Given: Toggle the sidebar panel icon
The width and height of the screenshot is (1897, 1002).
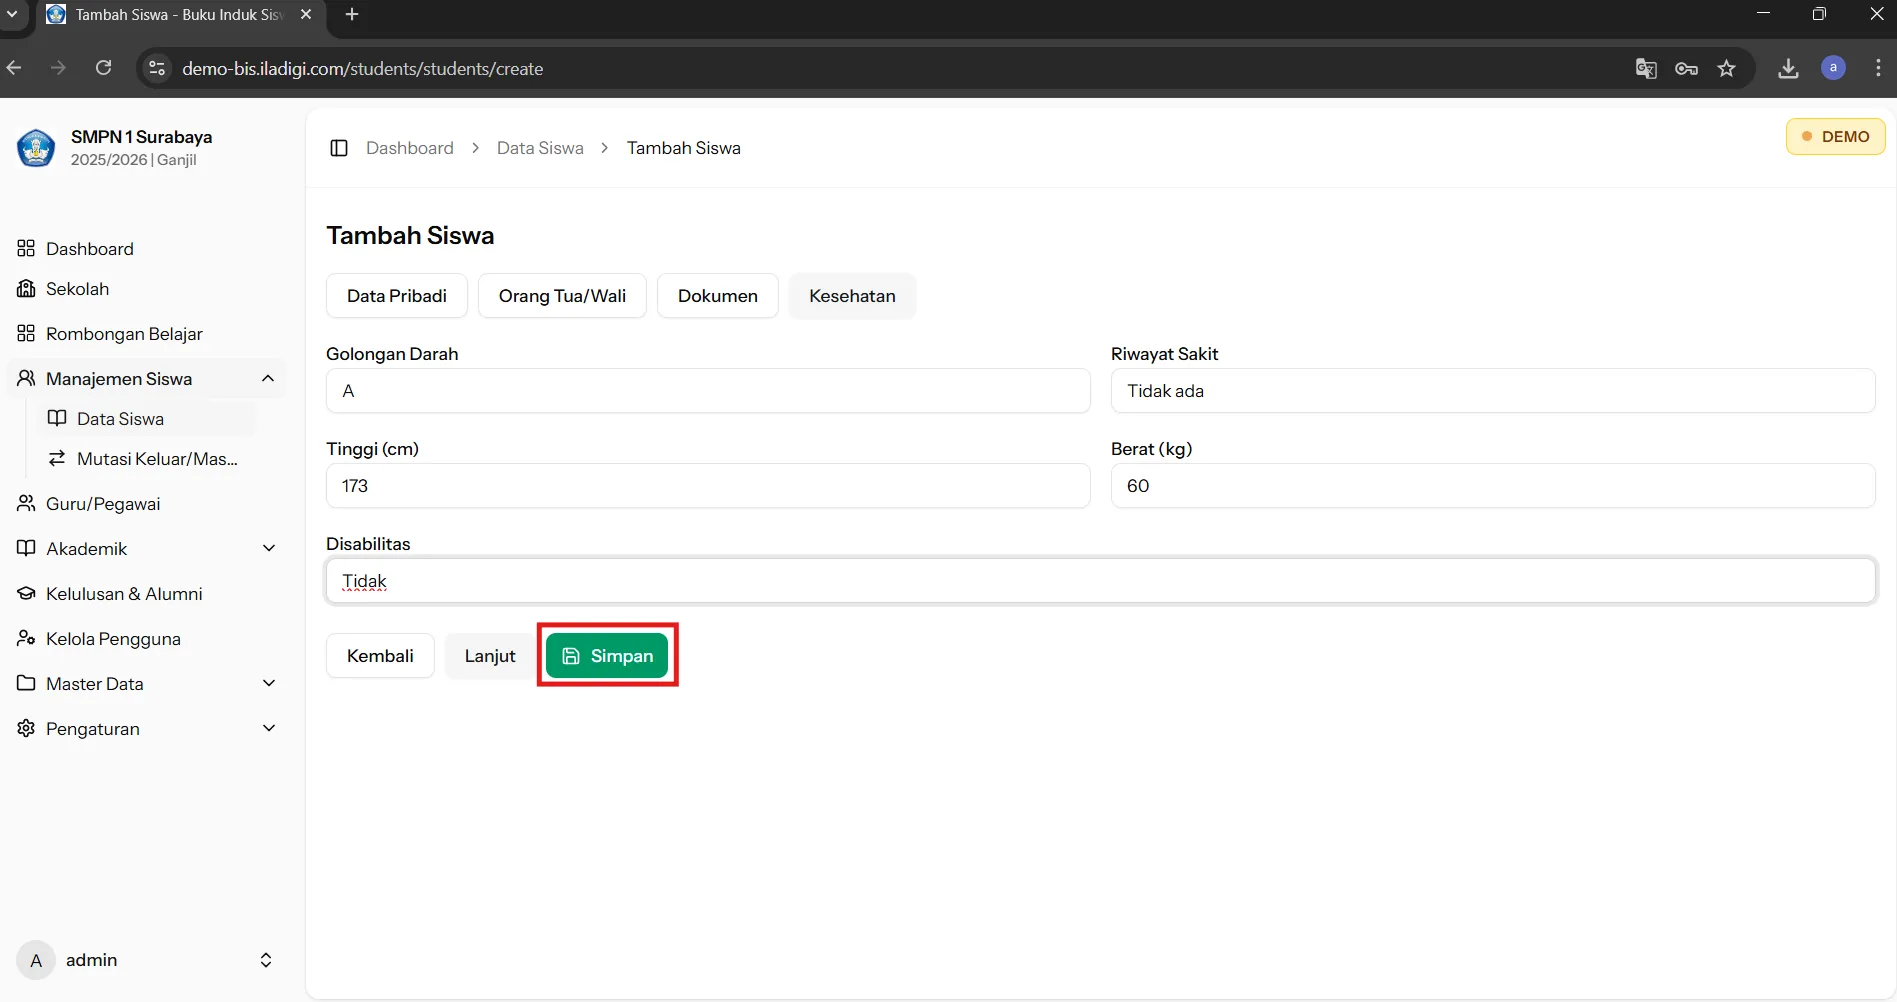Looking at the screenshot, I should [x=339, y=148].
